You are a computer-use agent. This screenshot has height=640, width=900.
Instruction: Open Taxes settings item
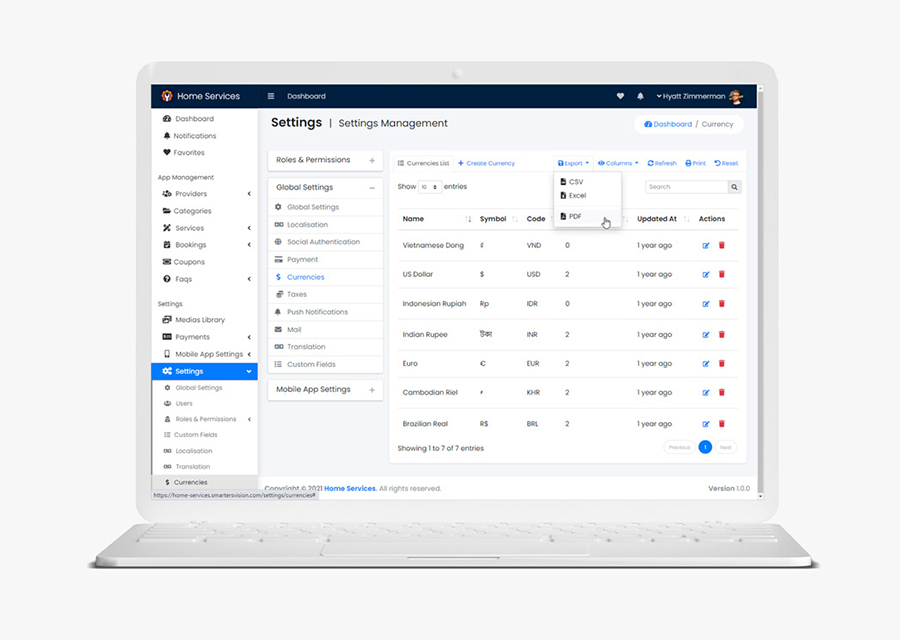(325, 294)
